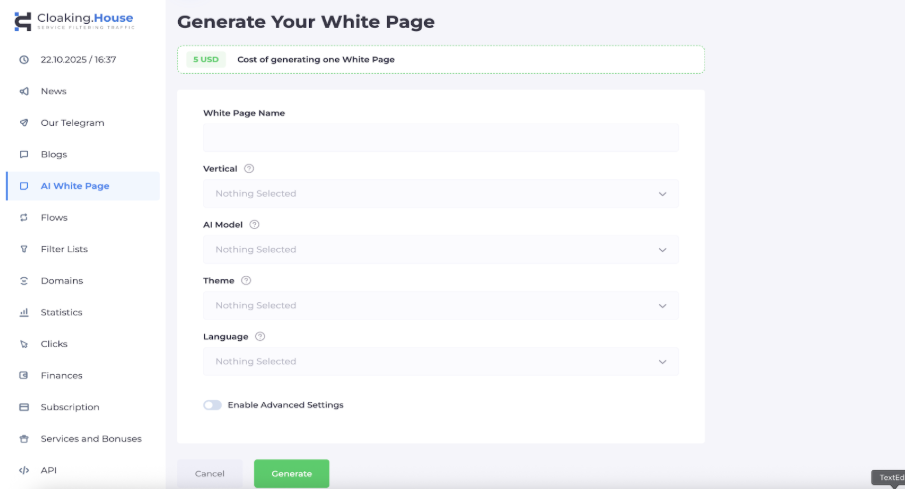Click the White Page Name input field

pyautogui.click(x=440, y=138)
